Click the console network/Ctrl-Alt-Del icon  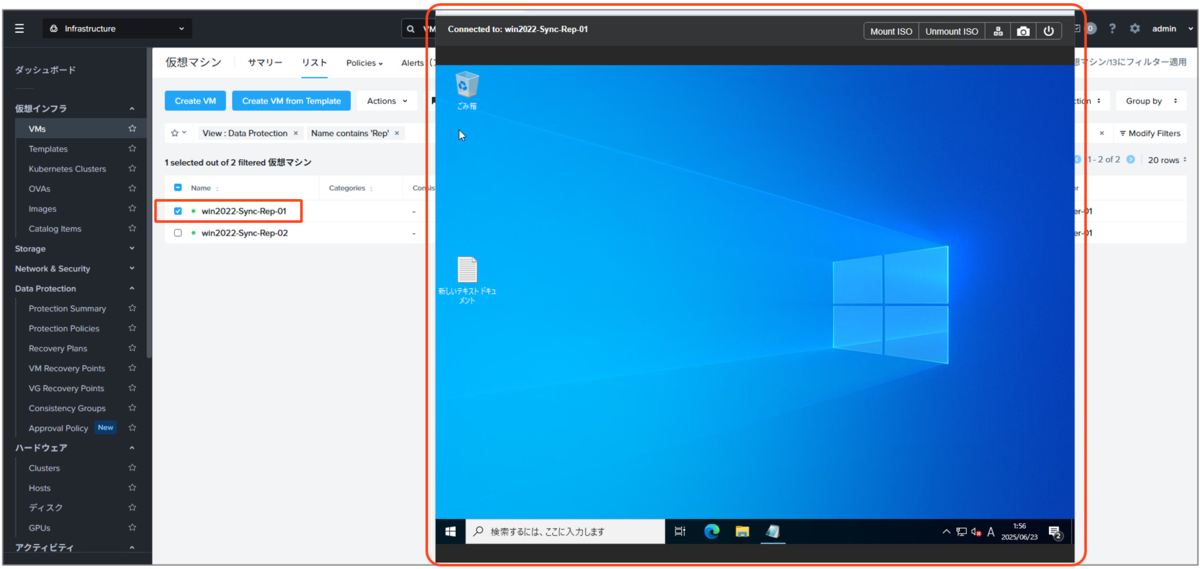[998, 31]
